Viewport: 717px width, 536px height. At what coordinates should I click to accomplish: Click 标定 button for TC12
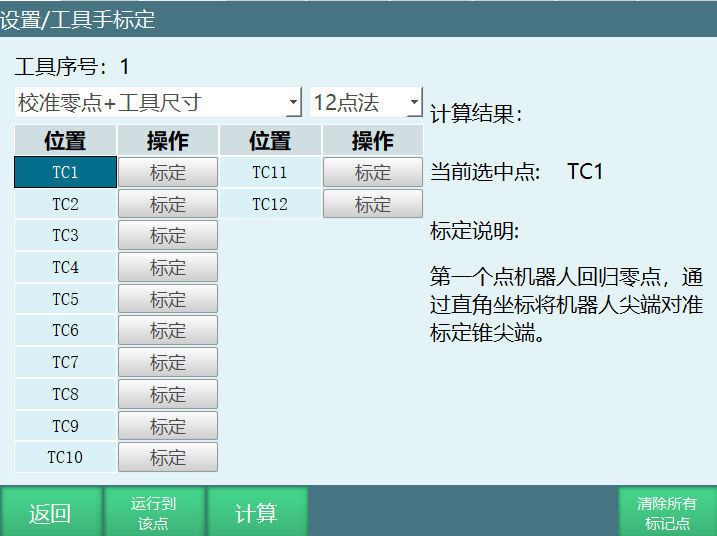point(372,204)
